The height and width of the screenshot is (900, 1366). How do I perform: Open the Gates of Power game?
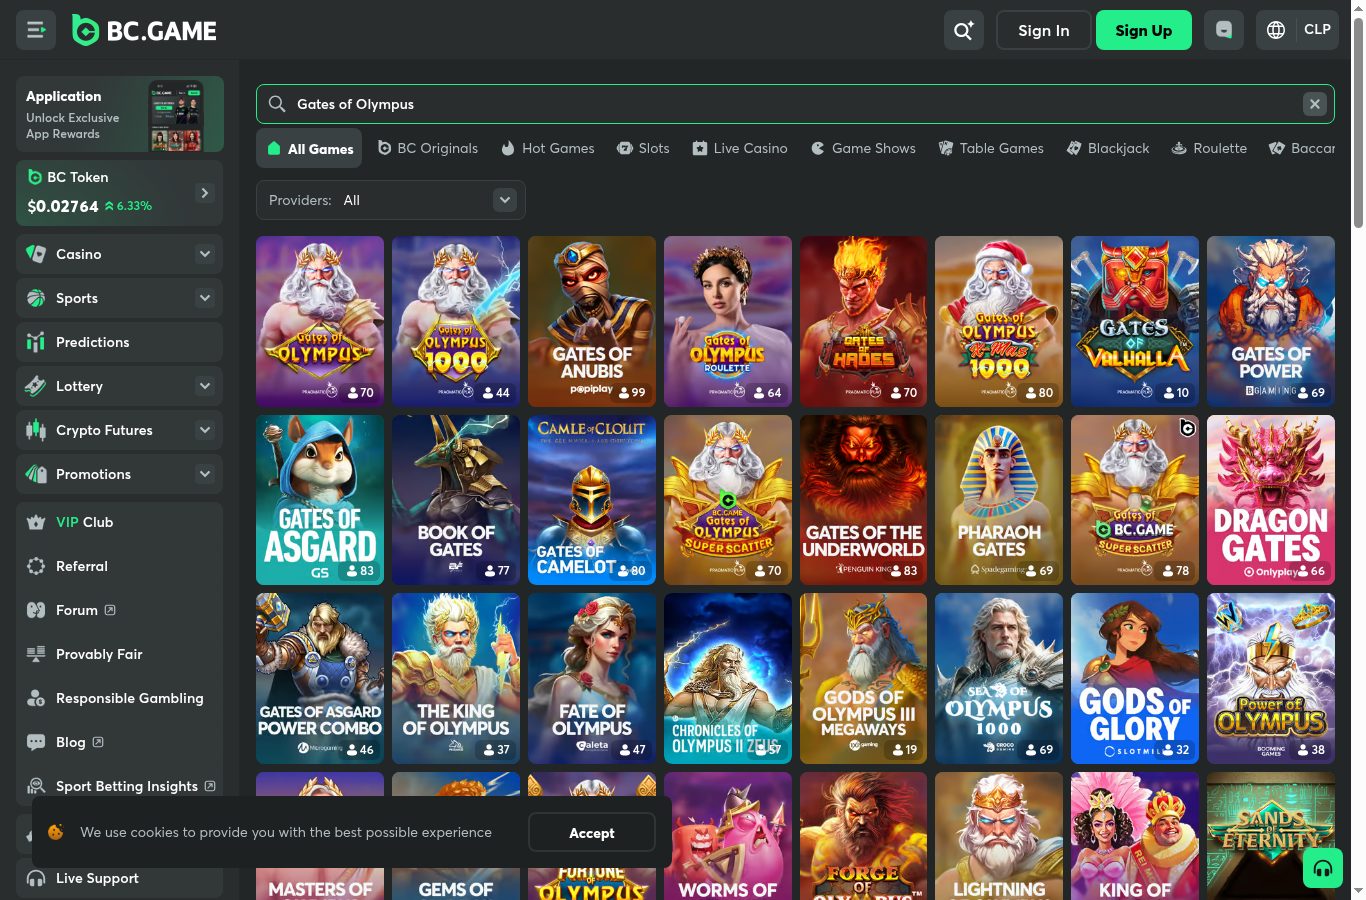point(1271,321)
